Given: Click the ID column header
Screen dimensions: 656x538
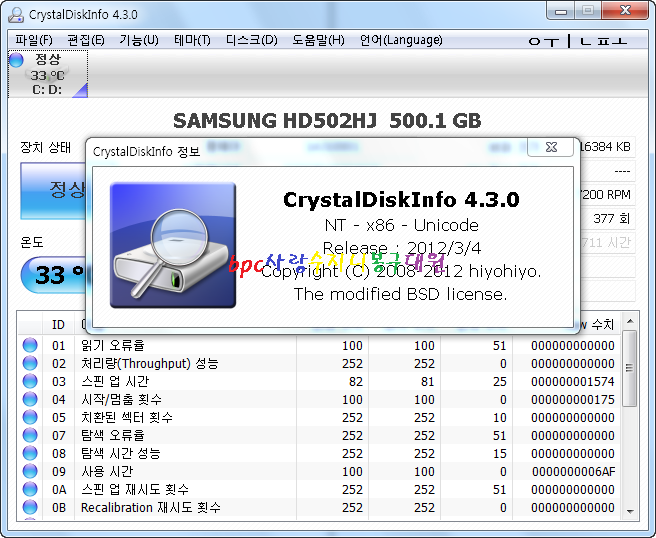Looking at the screenshot, I should pyautogui.click(x=58, y=324).
